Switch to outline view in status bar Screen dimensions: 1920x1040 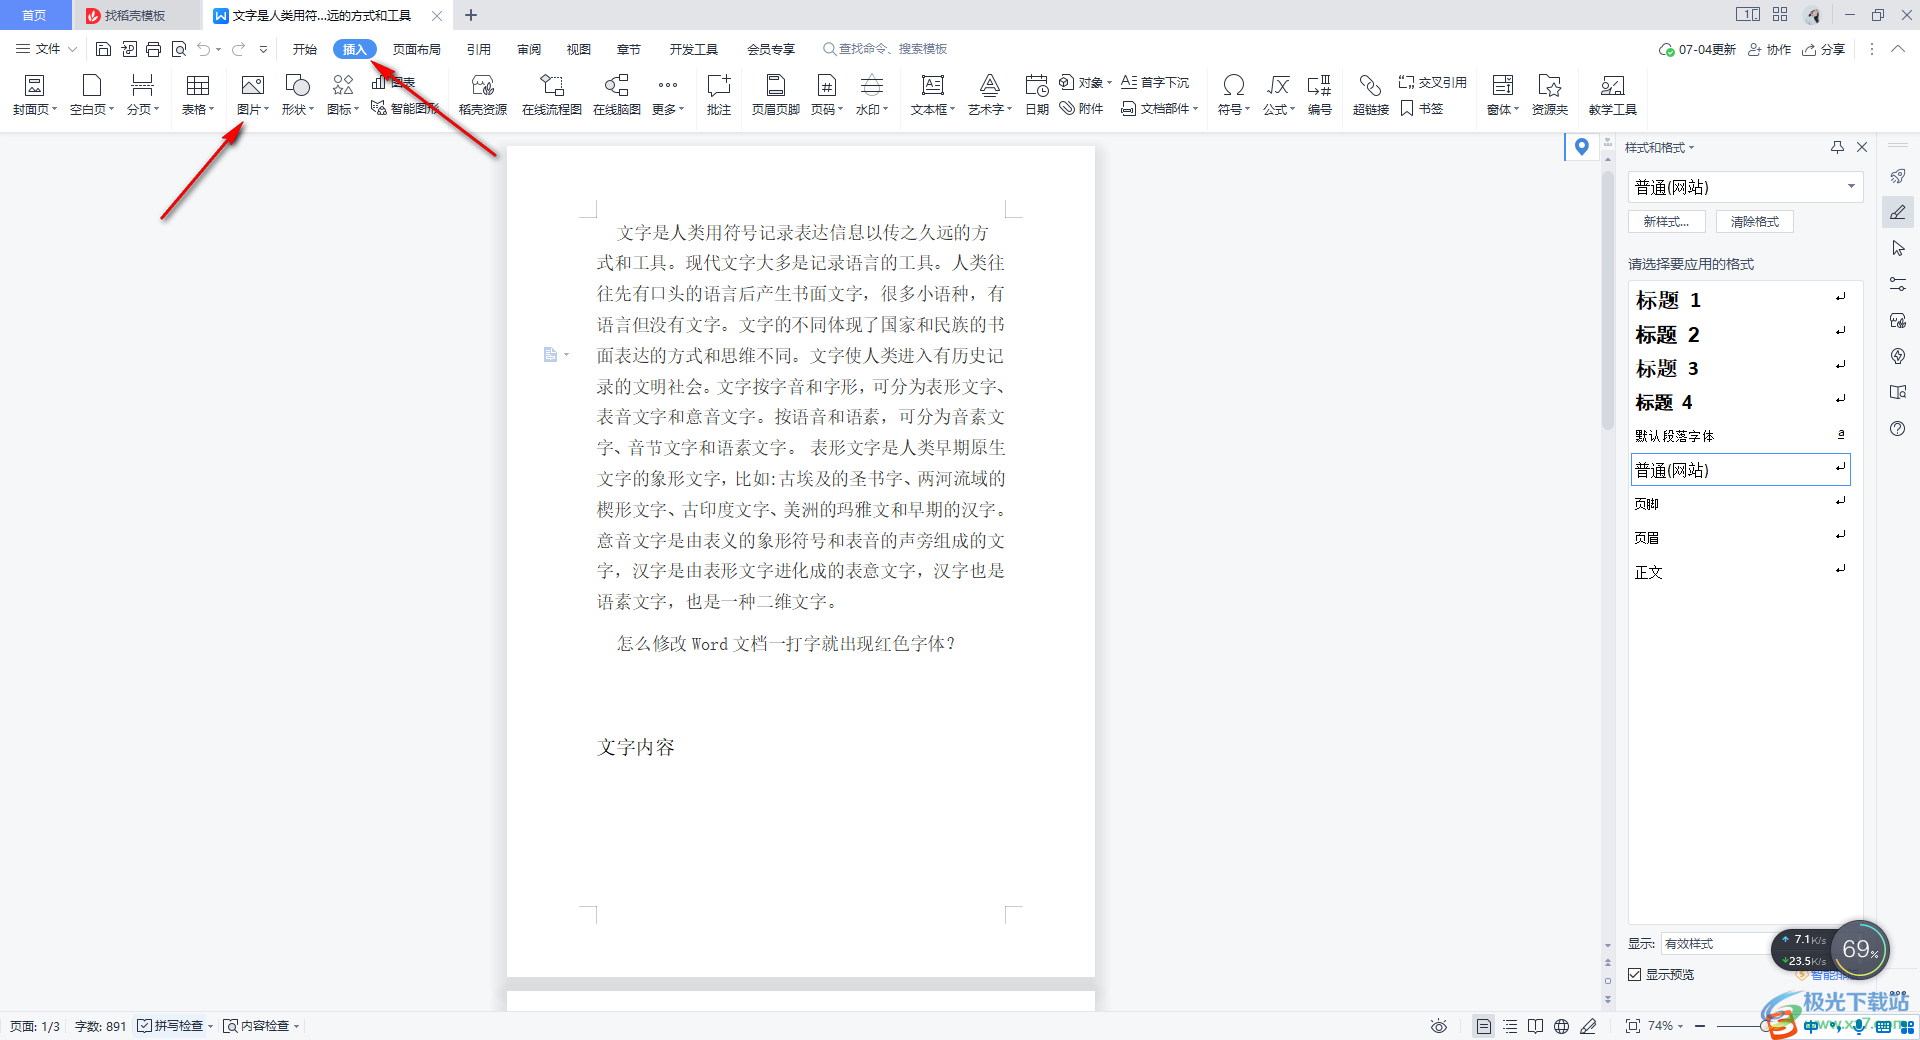coord(1510,1026)
